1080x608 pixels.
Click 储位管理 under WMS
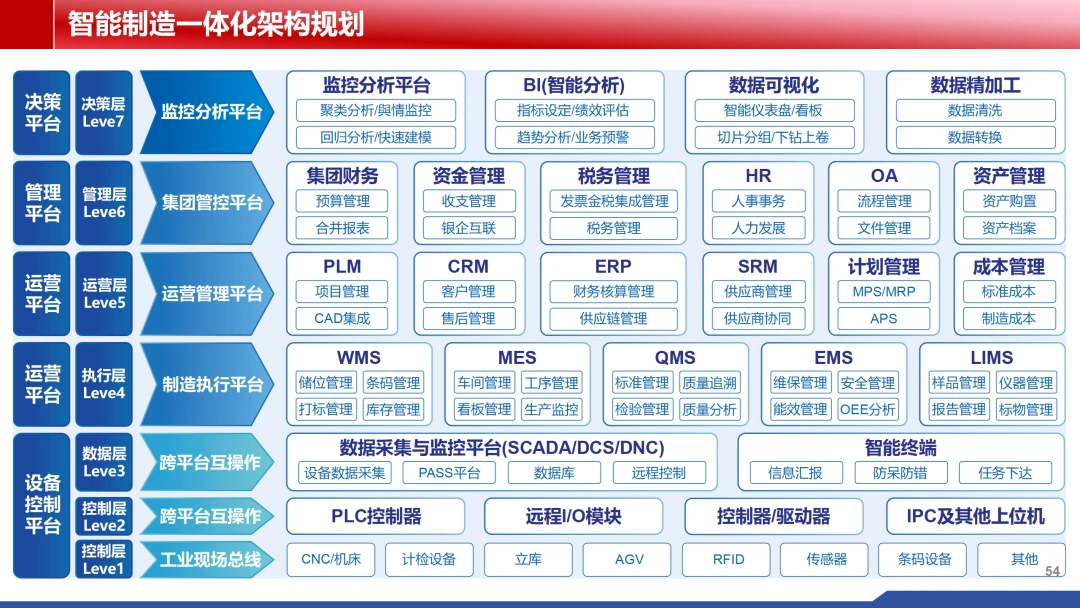click(326, 383)
